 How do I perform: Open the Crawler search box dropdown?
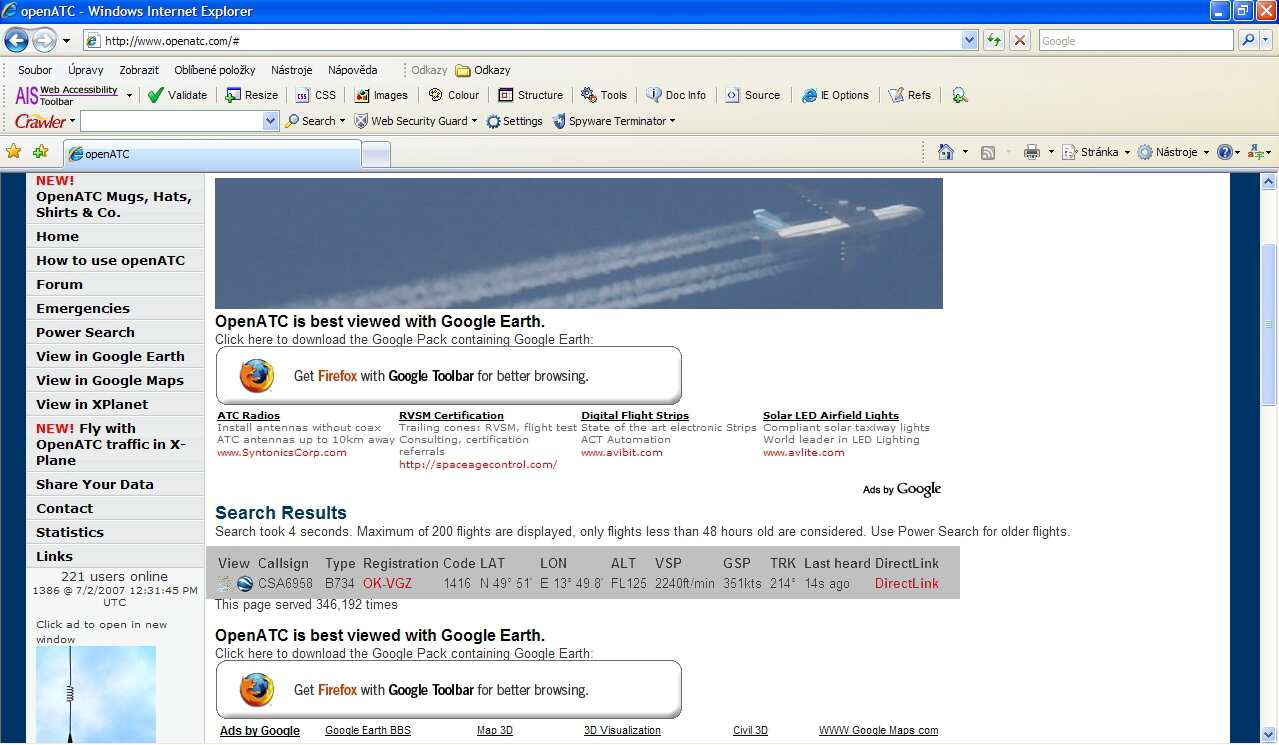(270, 121)
